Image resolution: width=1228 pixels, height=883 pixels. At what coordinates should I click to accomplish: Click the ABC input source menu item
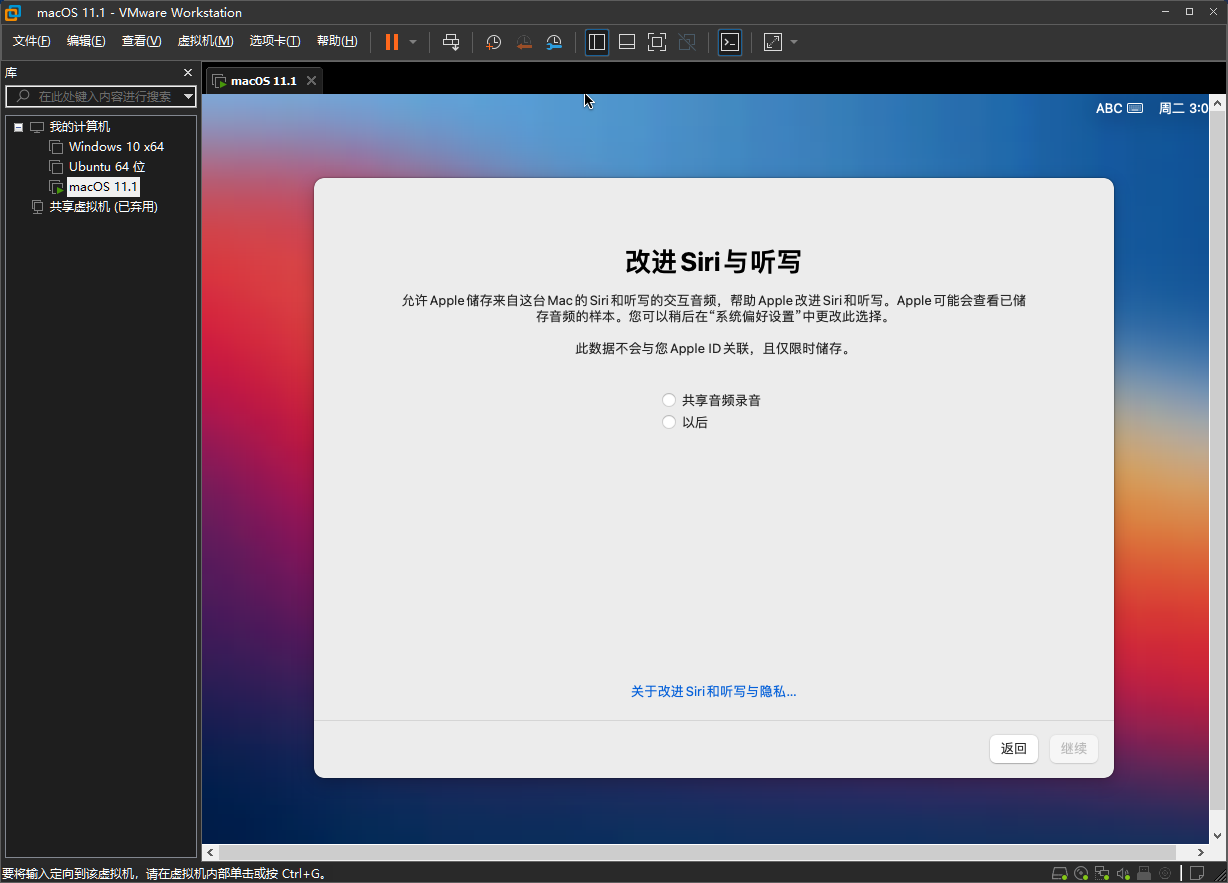[x=1119, y=108]
